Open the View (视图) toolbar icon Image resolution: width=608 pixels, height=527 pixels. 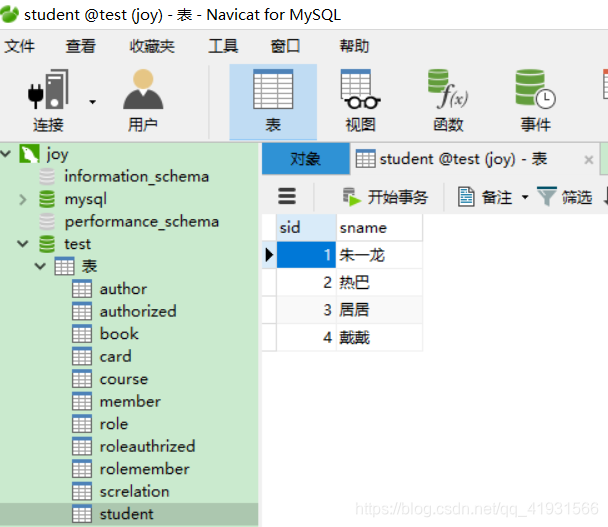point(361,101)
